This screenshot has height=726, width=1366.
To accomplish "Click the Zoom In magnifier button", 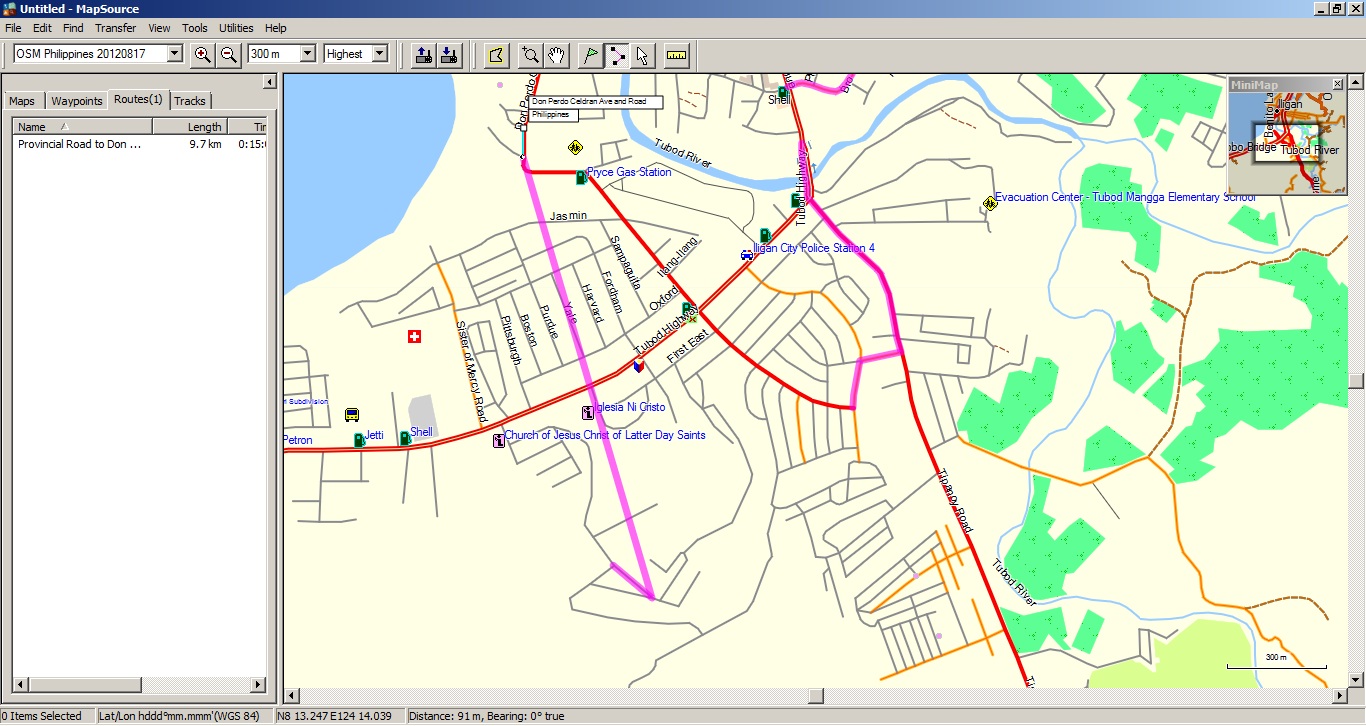I will point(203,55).
